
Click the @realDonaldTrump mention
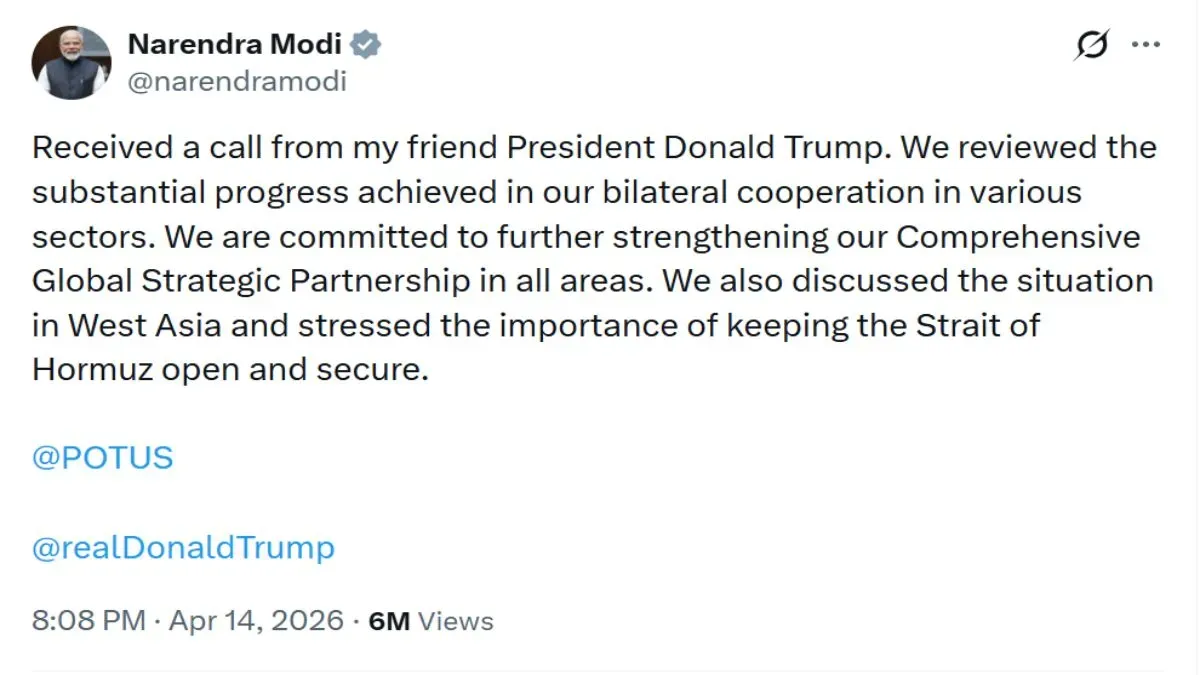tap(184, 547)
